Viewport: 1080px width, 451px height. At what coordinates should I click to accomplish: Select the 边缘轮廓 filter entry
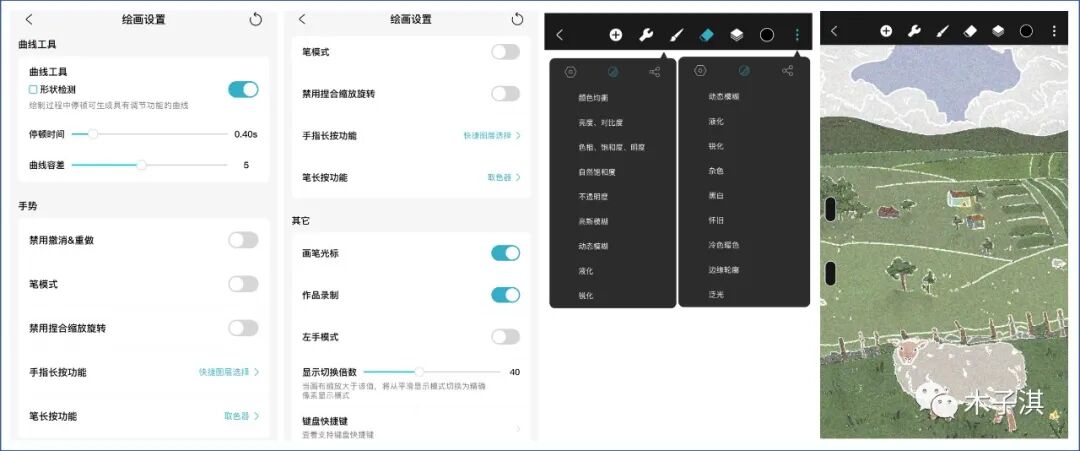click(x=723, y=270)
